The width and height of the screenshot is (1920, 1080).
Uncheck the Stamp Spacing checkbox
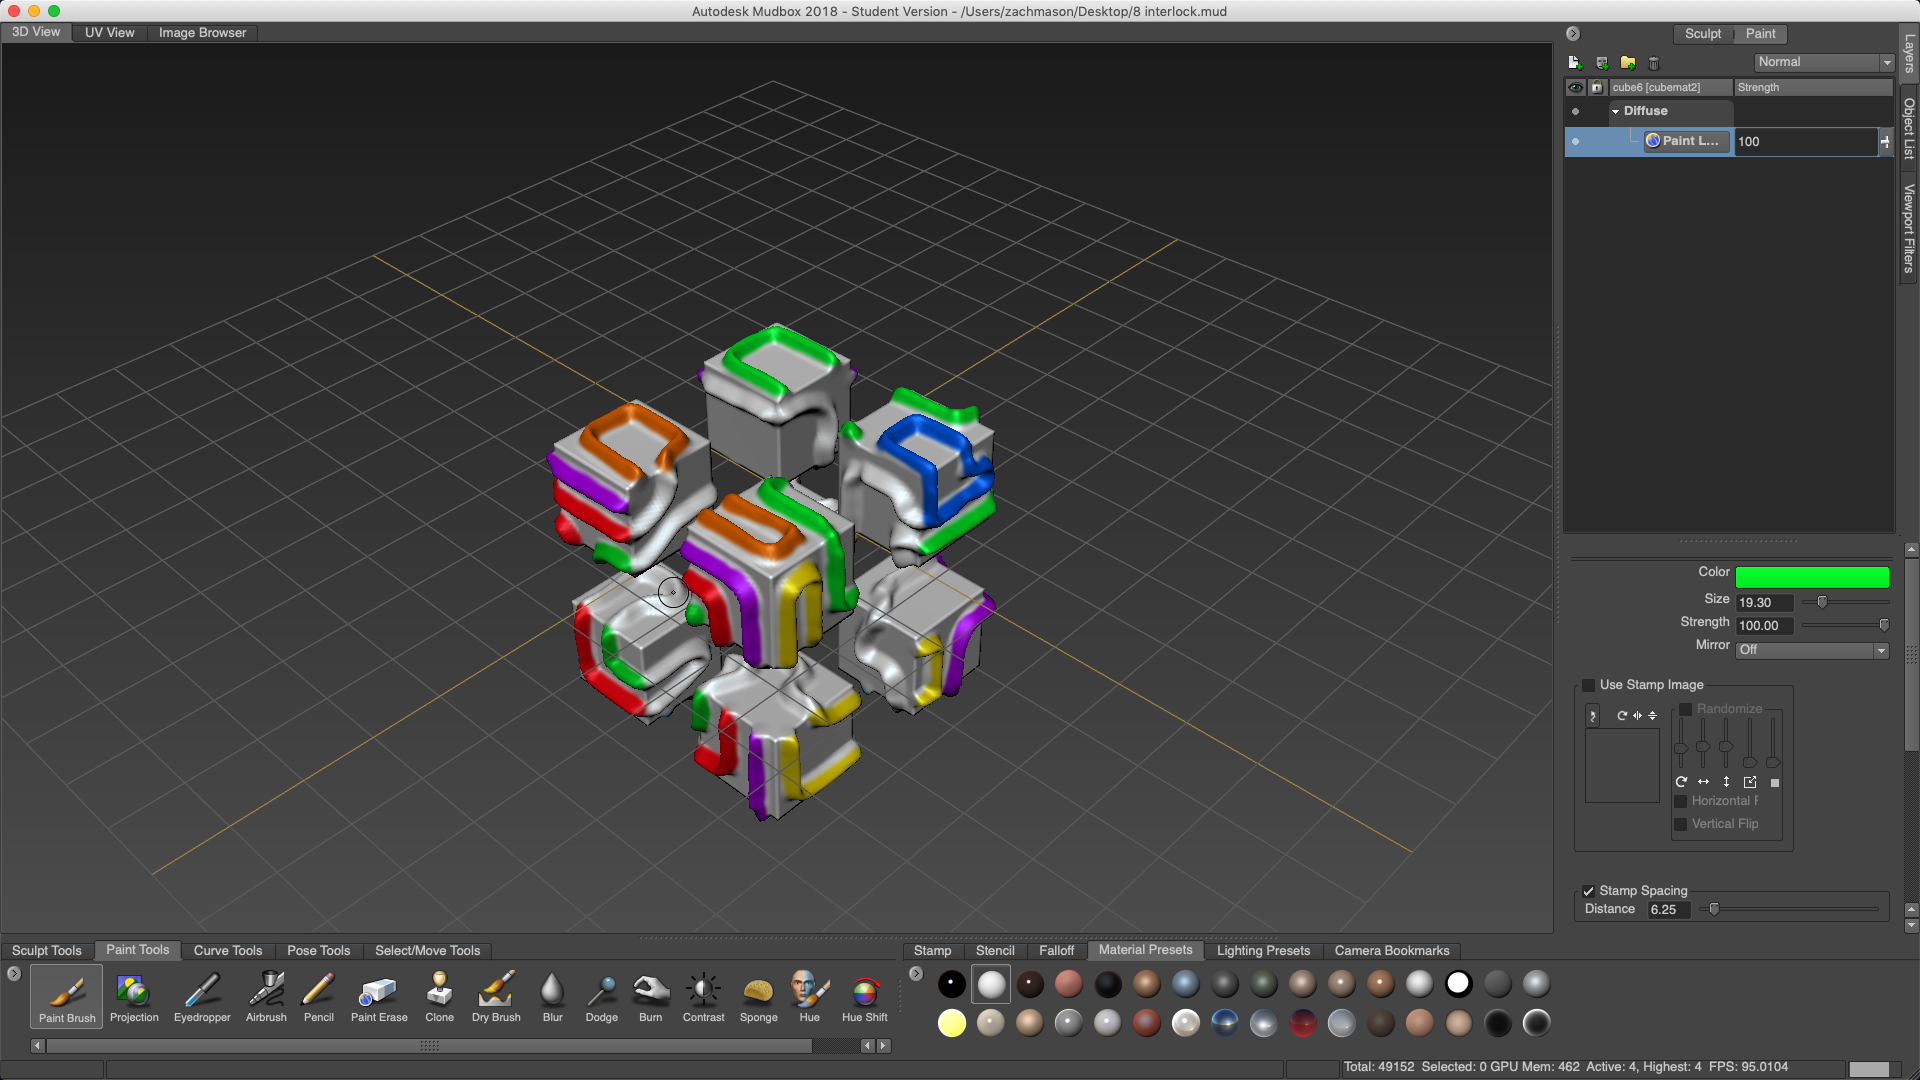1588,891
